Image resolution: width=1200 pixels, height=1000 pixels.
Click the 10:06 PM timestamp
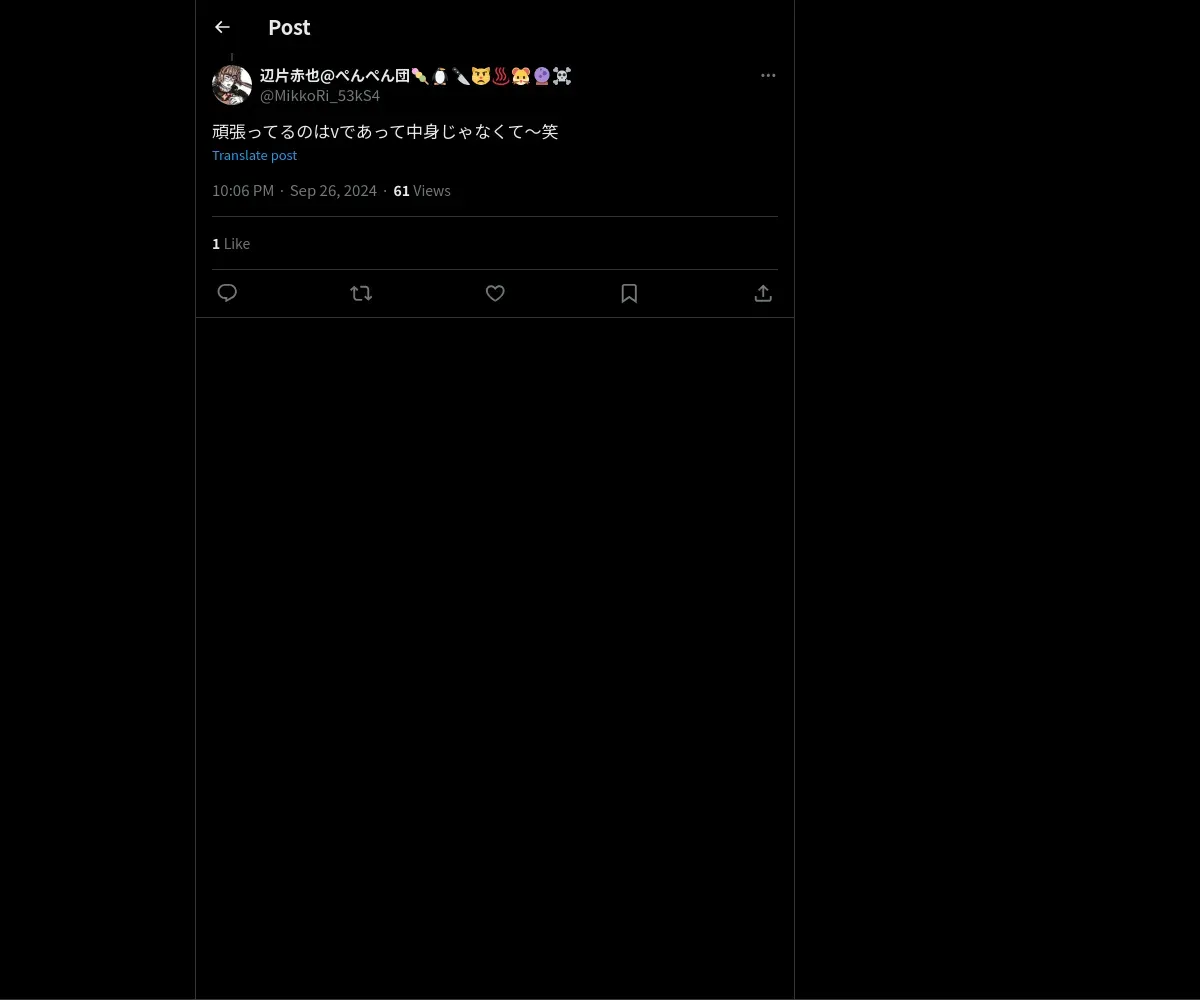click(x=243, y=191)
